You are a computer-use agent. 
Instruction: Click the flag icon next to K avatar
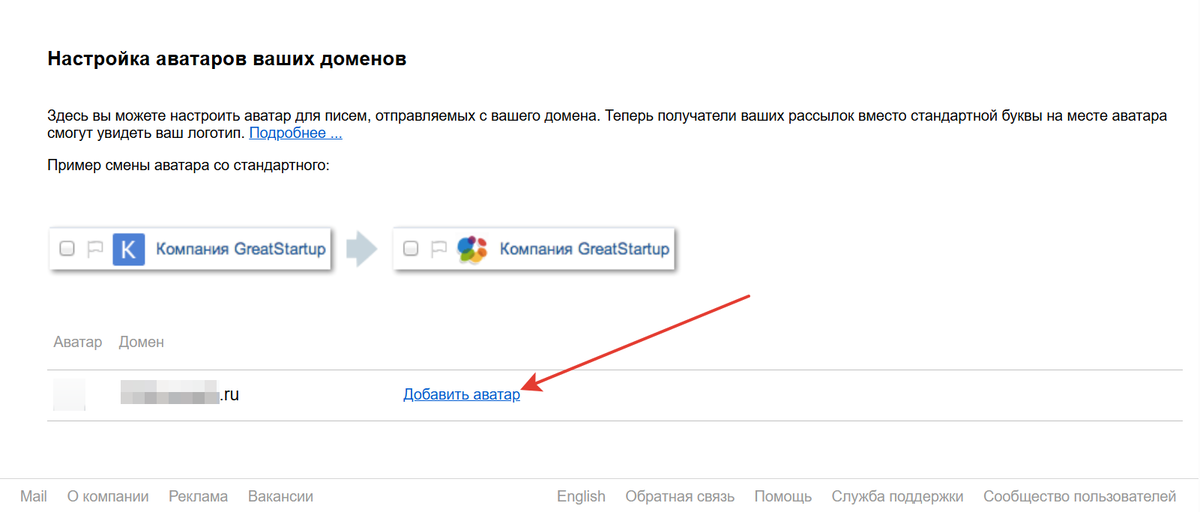(95, 249)
